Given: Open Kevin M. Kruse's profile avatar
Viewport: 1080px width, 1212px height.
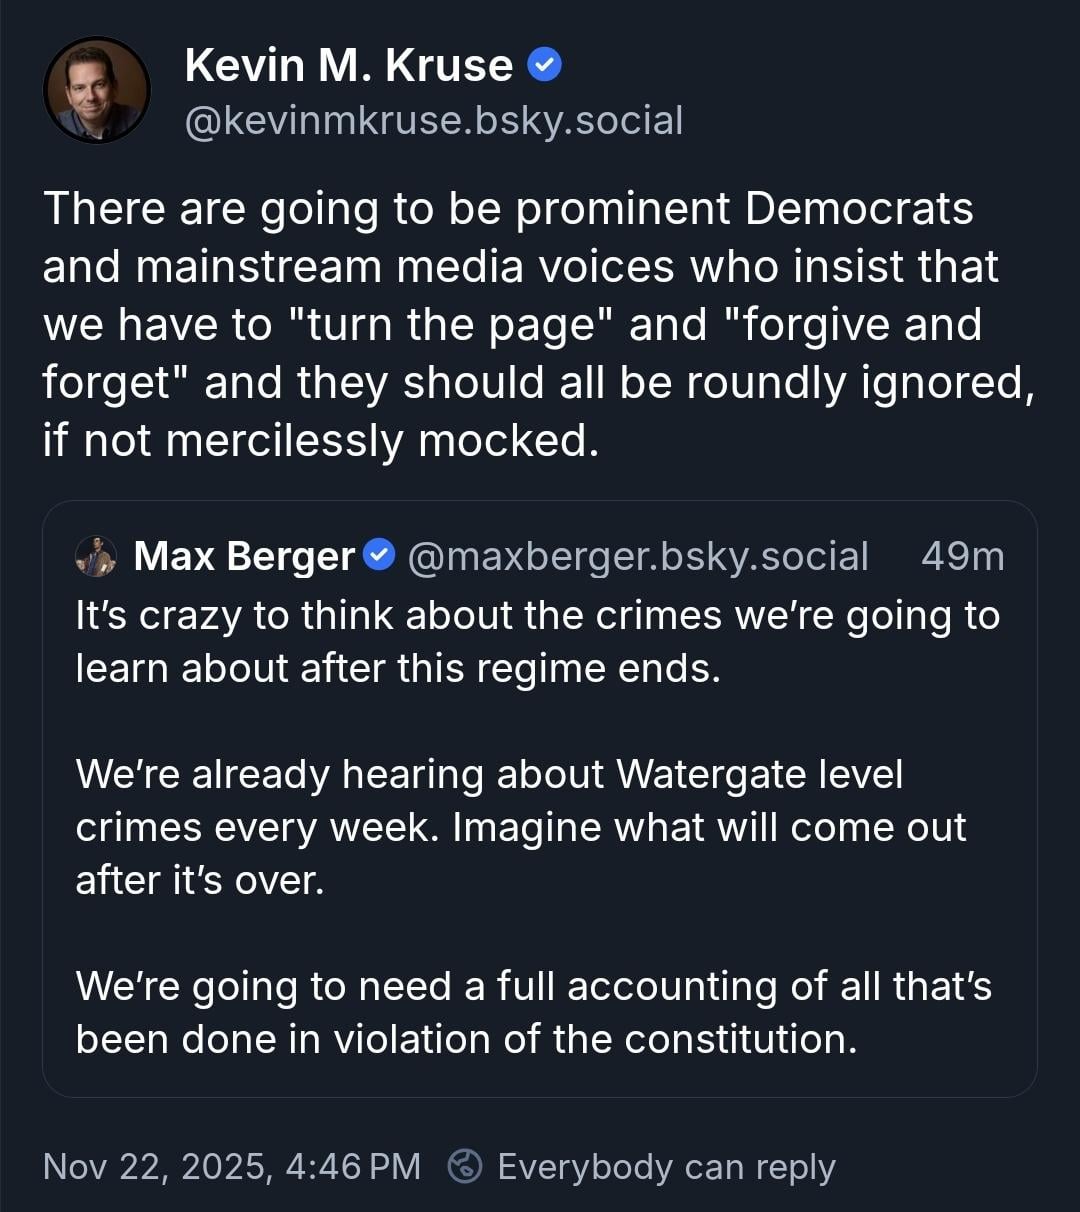Looking at the screenshot, I should point(97,90).
